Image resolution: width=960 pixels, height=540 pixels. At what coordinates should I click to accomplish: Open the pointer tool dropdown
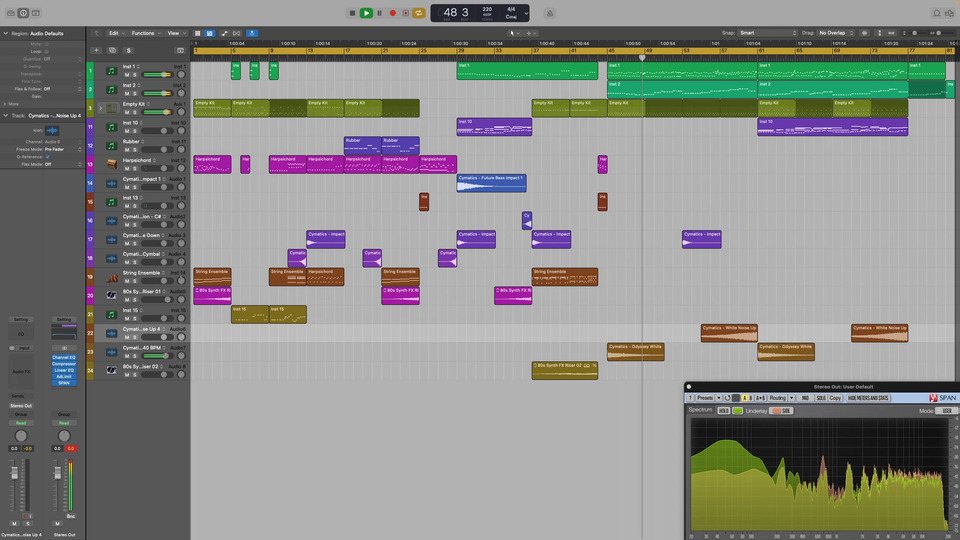tap(514, 33)
